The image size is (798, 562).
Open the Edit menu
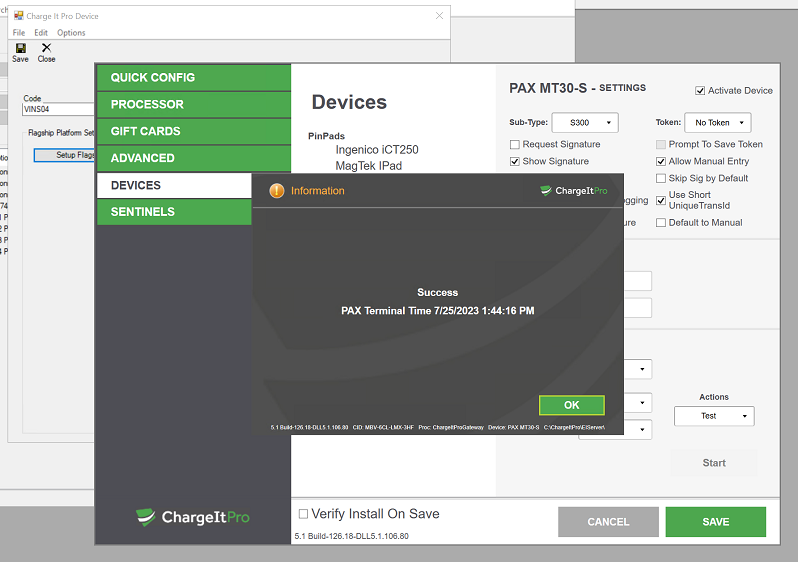(x=41, y=33)
